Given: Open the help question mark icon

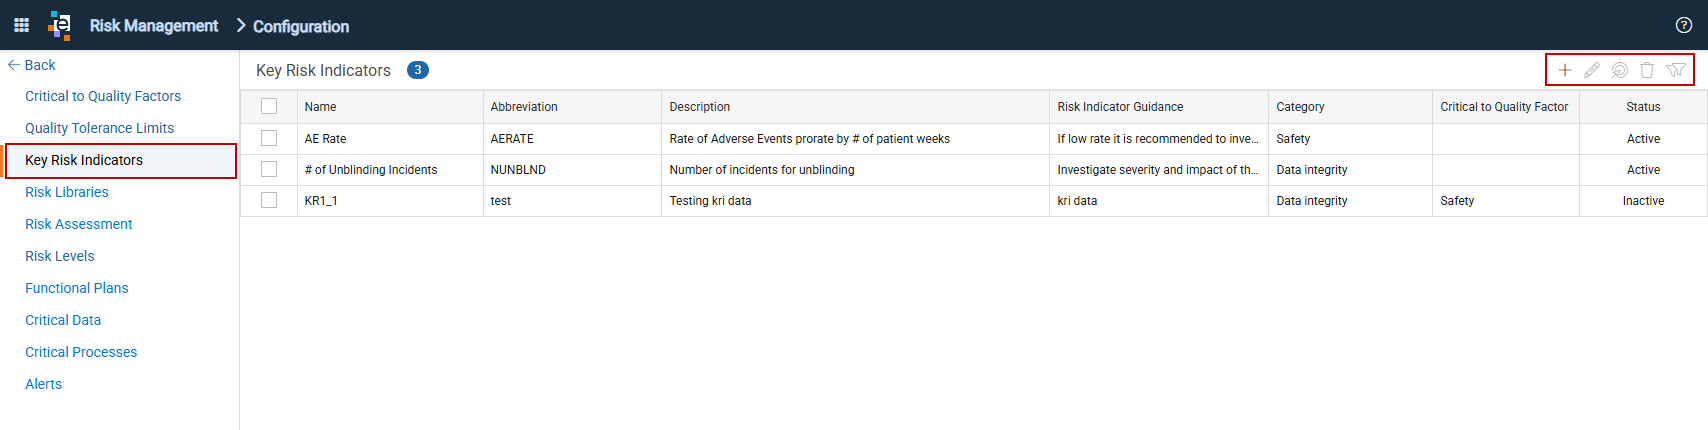Looking at the screenshot, I should [1684, 25].
